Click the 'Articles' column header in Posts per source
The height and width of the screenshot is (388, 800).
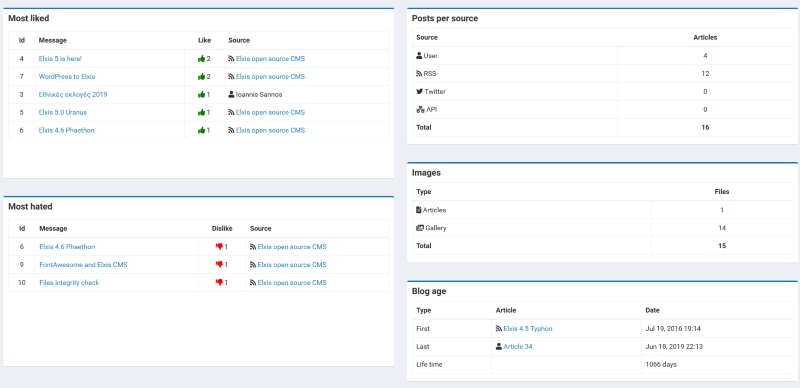705,37
